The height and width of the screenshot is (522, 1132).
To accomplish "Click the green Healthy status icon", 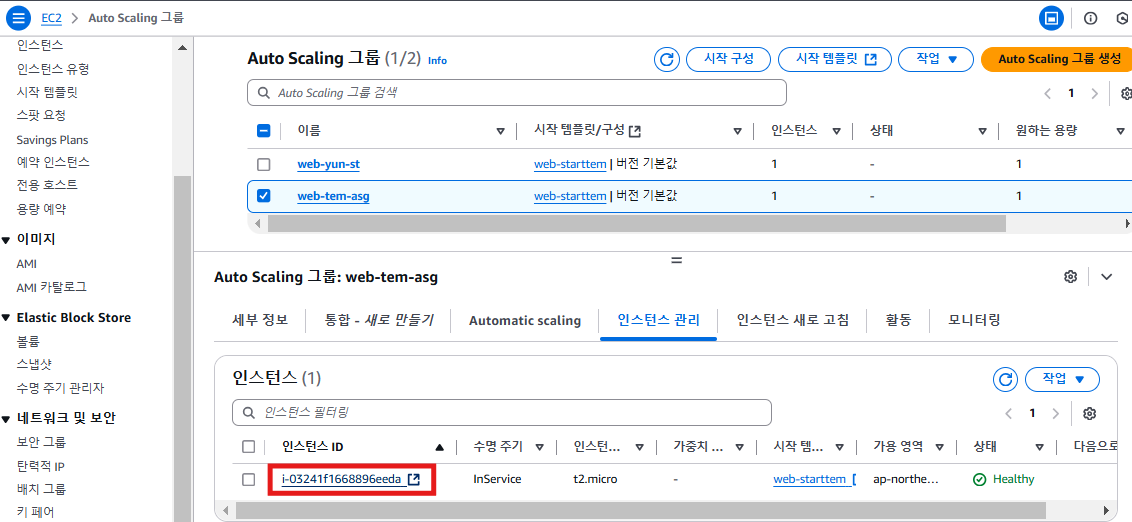I will click(x=980, y=479).
